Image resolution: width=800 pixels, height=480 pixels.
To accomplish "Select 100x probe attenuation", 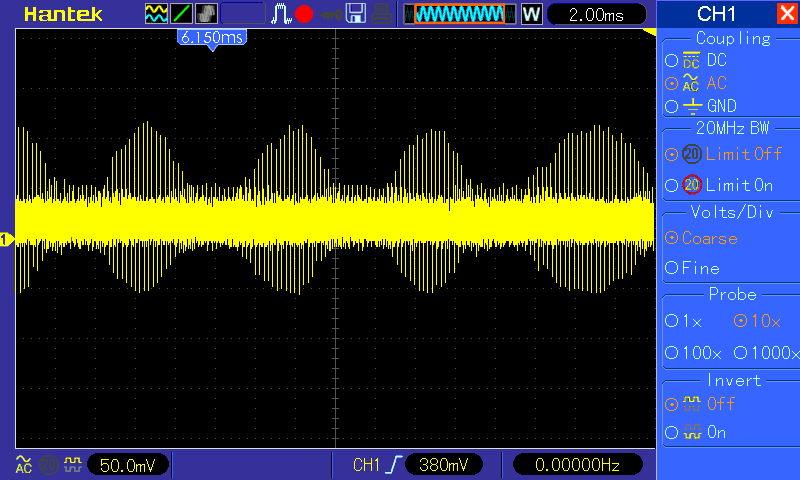I will coord(671,352).
